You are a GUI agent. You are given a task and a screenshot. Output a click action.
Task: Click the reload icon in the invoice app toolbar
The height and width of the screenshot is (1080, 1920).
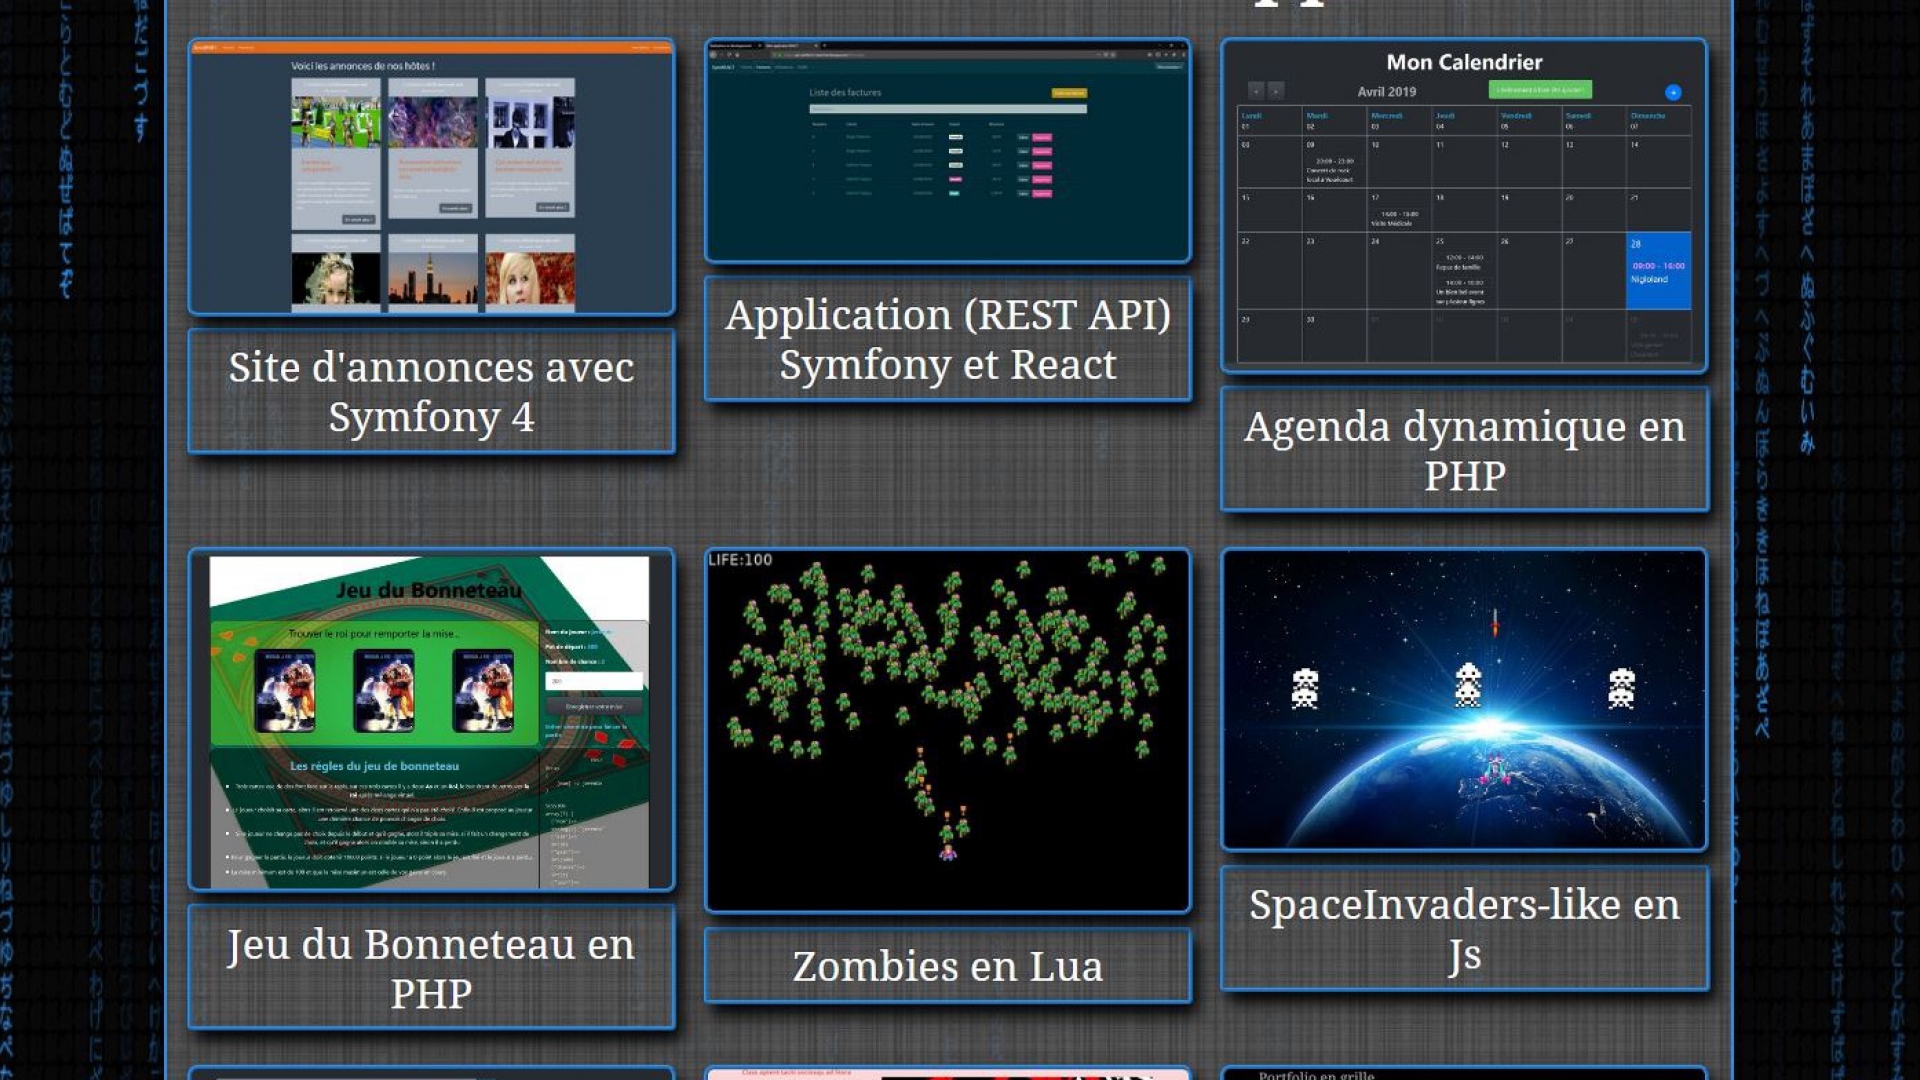[x=730, y=55]
